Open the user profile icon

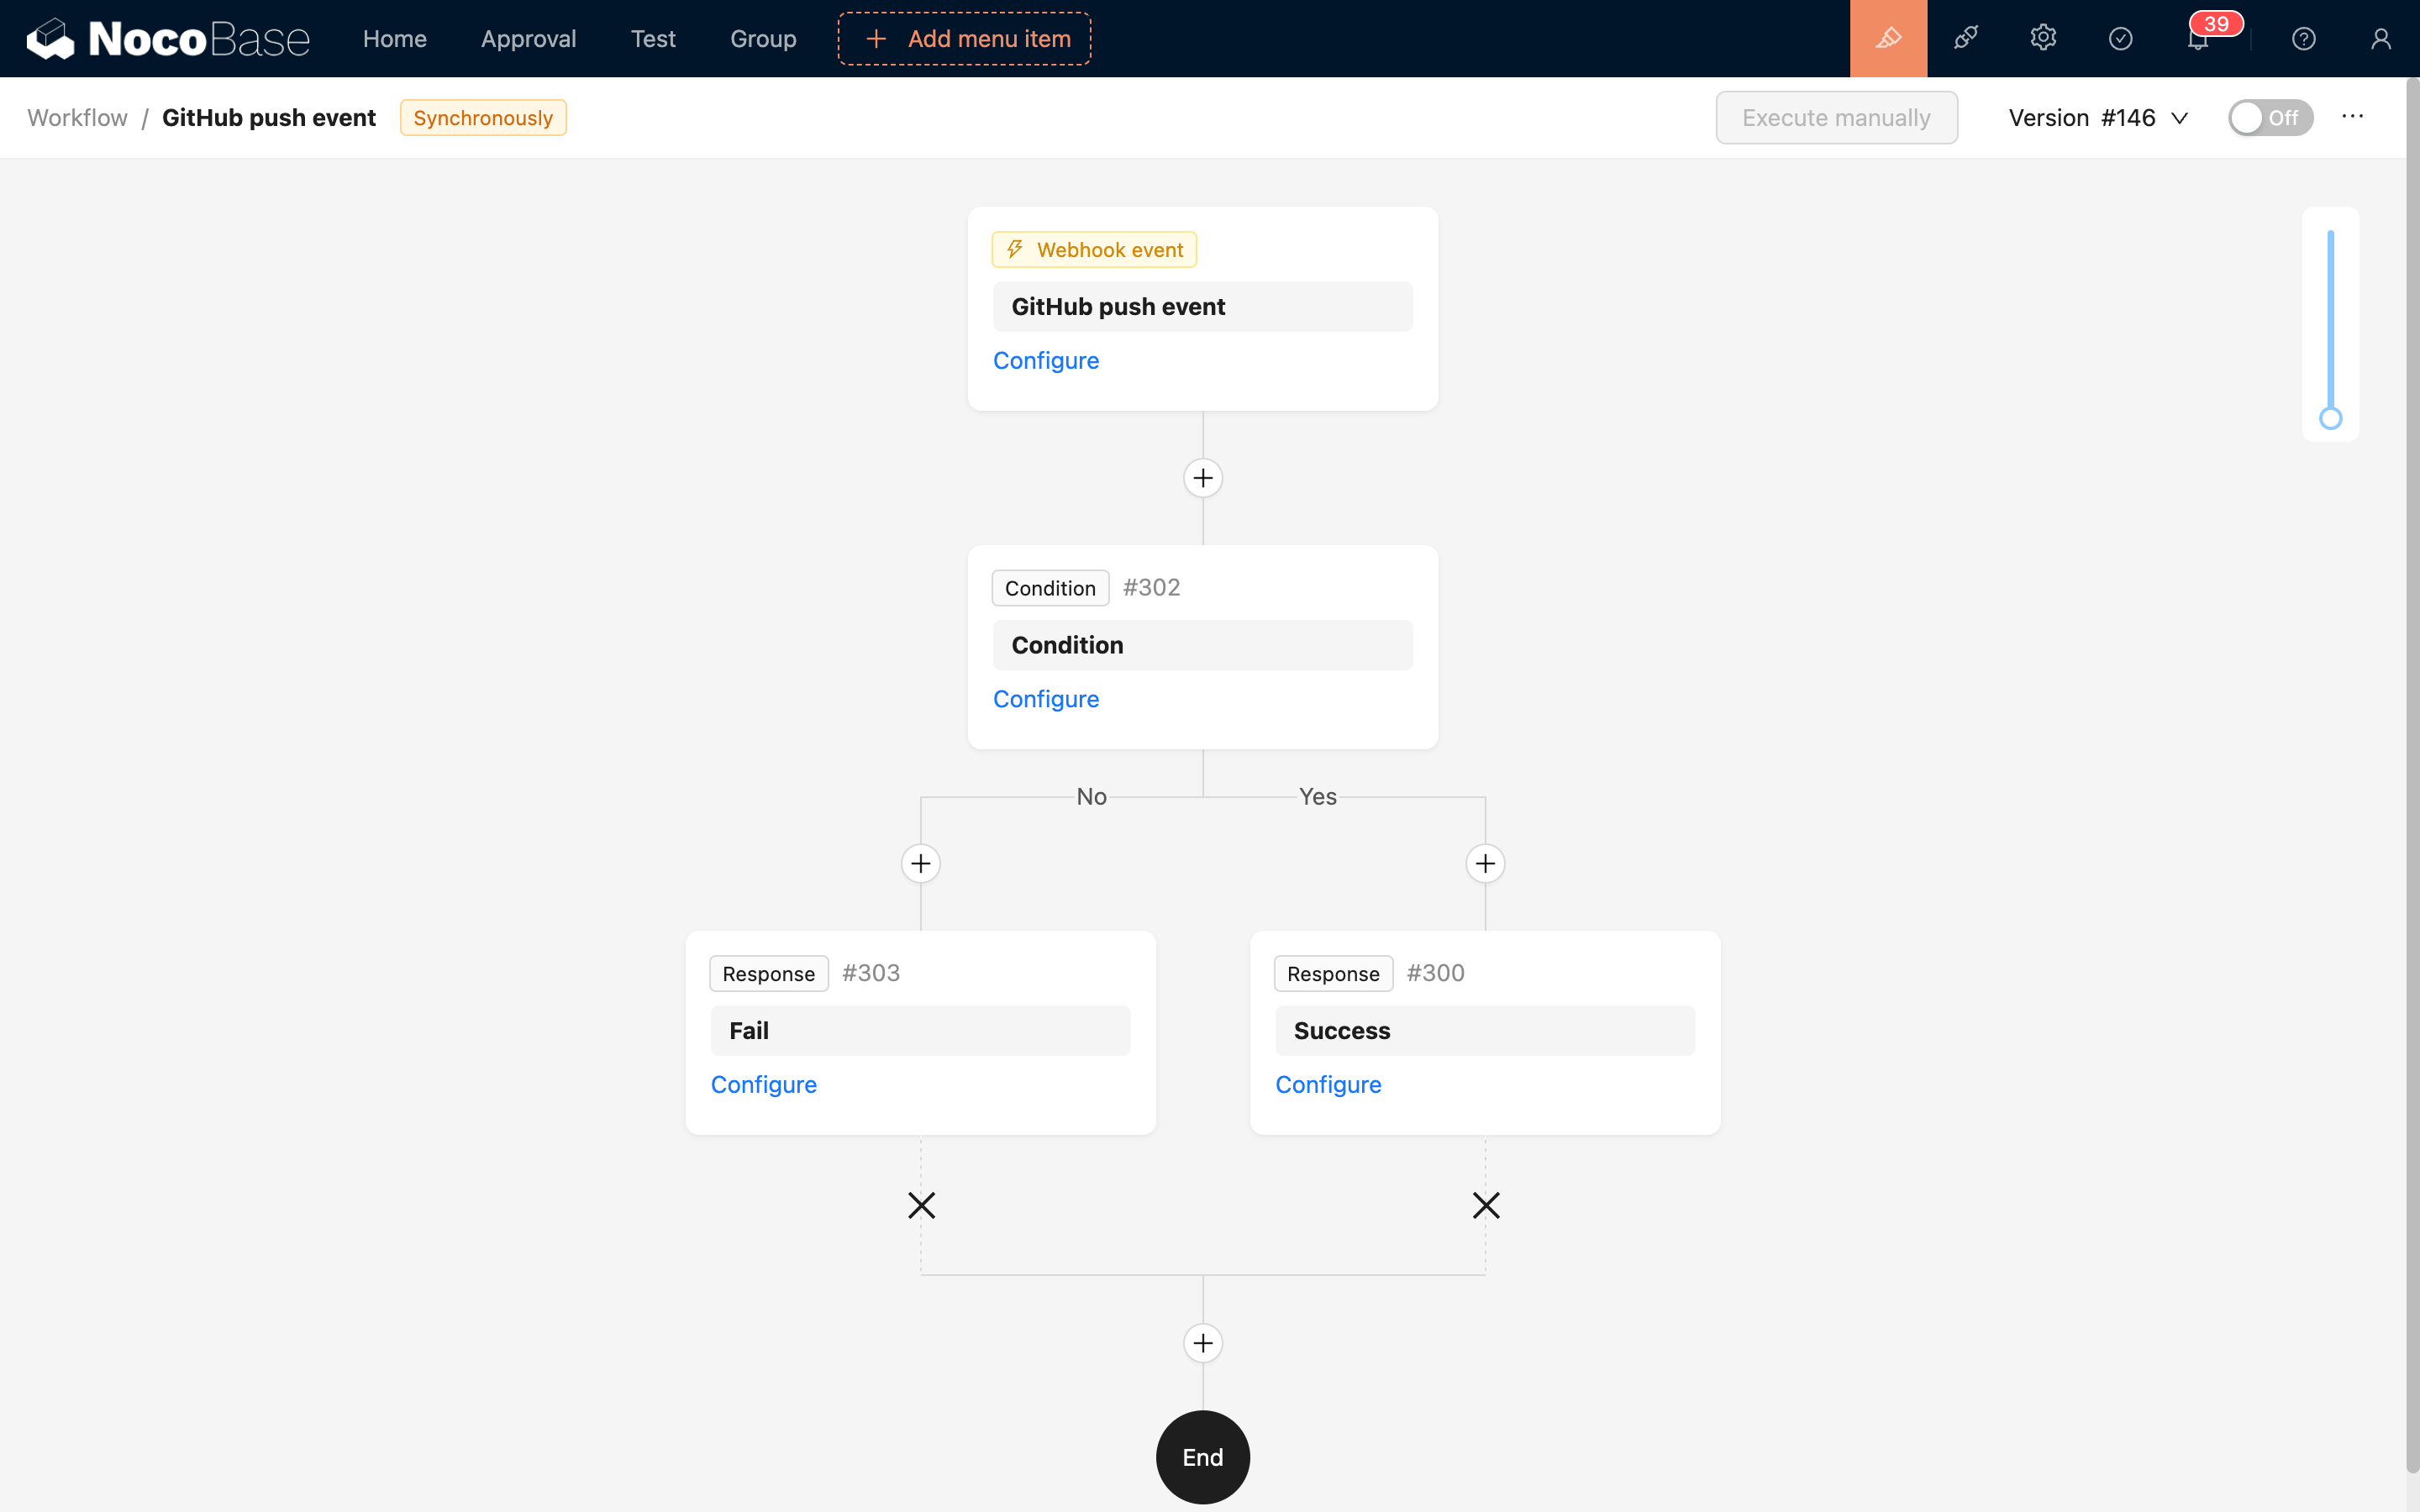coord(2380,38)
